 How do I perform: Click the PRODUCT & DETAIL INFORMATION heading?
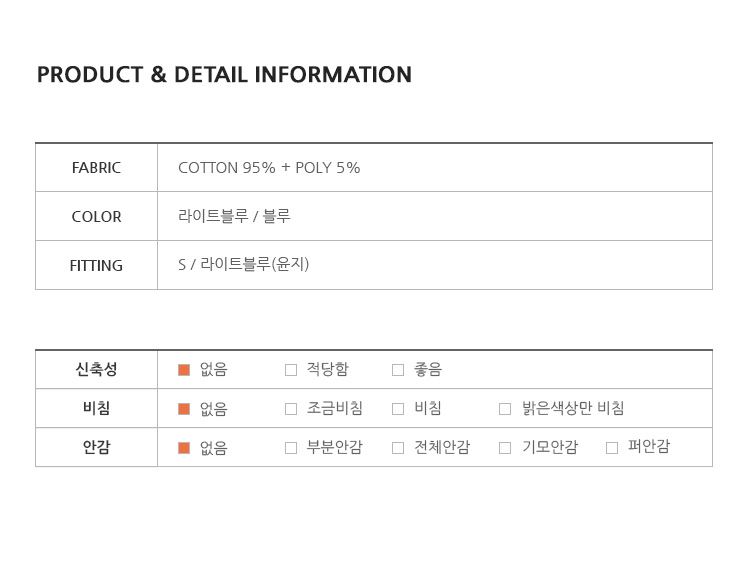[224, 75]
